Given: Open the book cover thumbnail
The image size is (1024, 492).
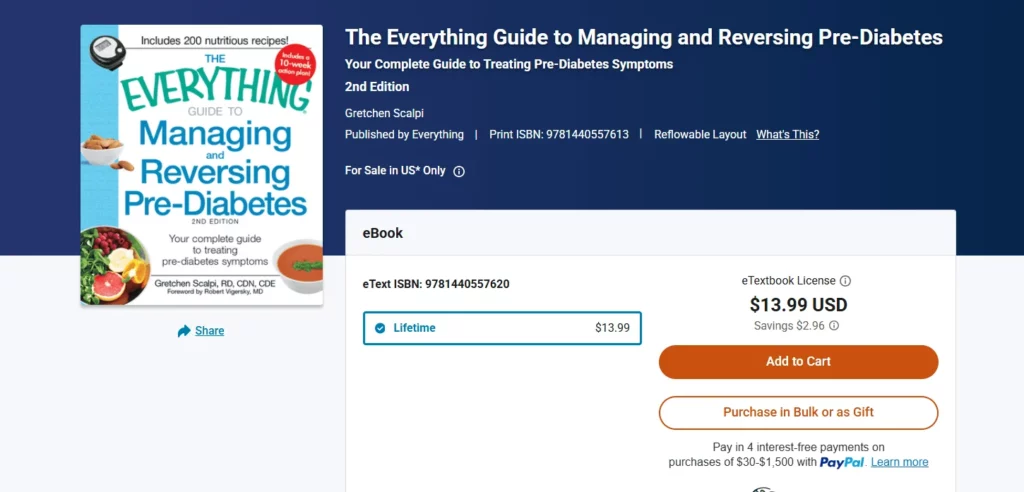Looking at the screenshot, I should pos(202,165).
